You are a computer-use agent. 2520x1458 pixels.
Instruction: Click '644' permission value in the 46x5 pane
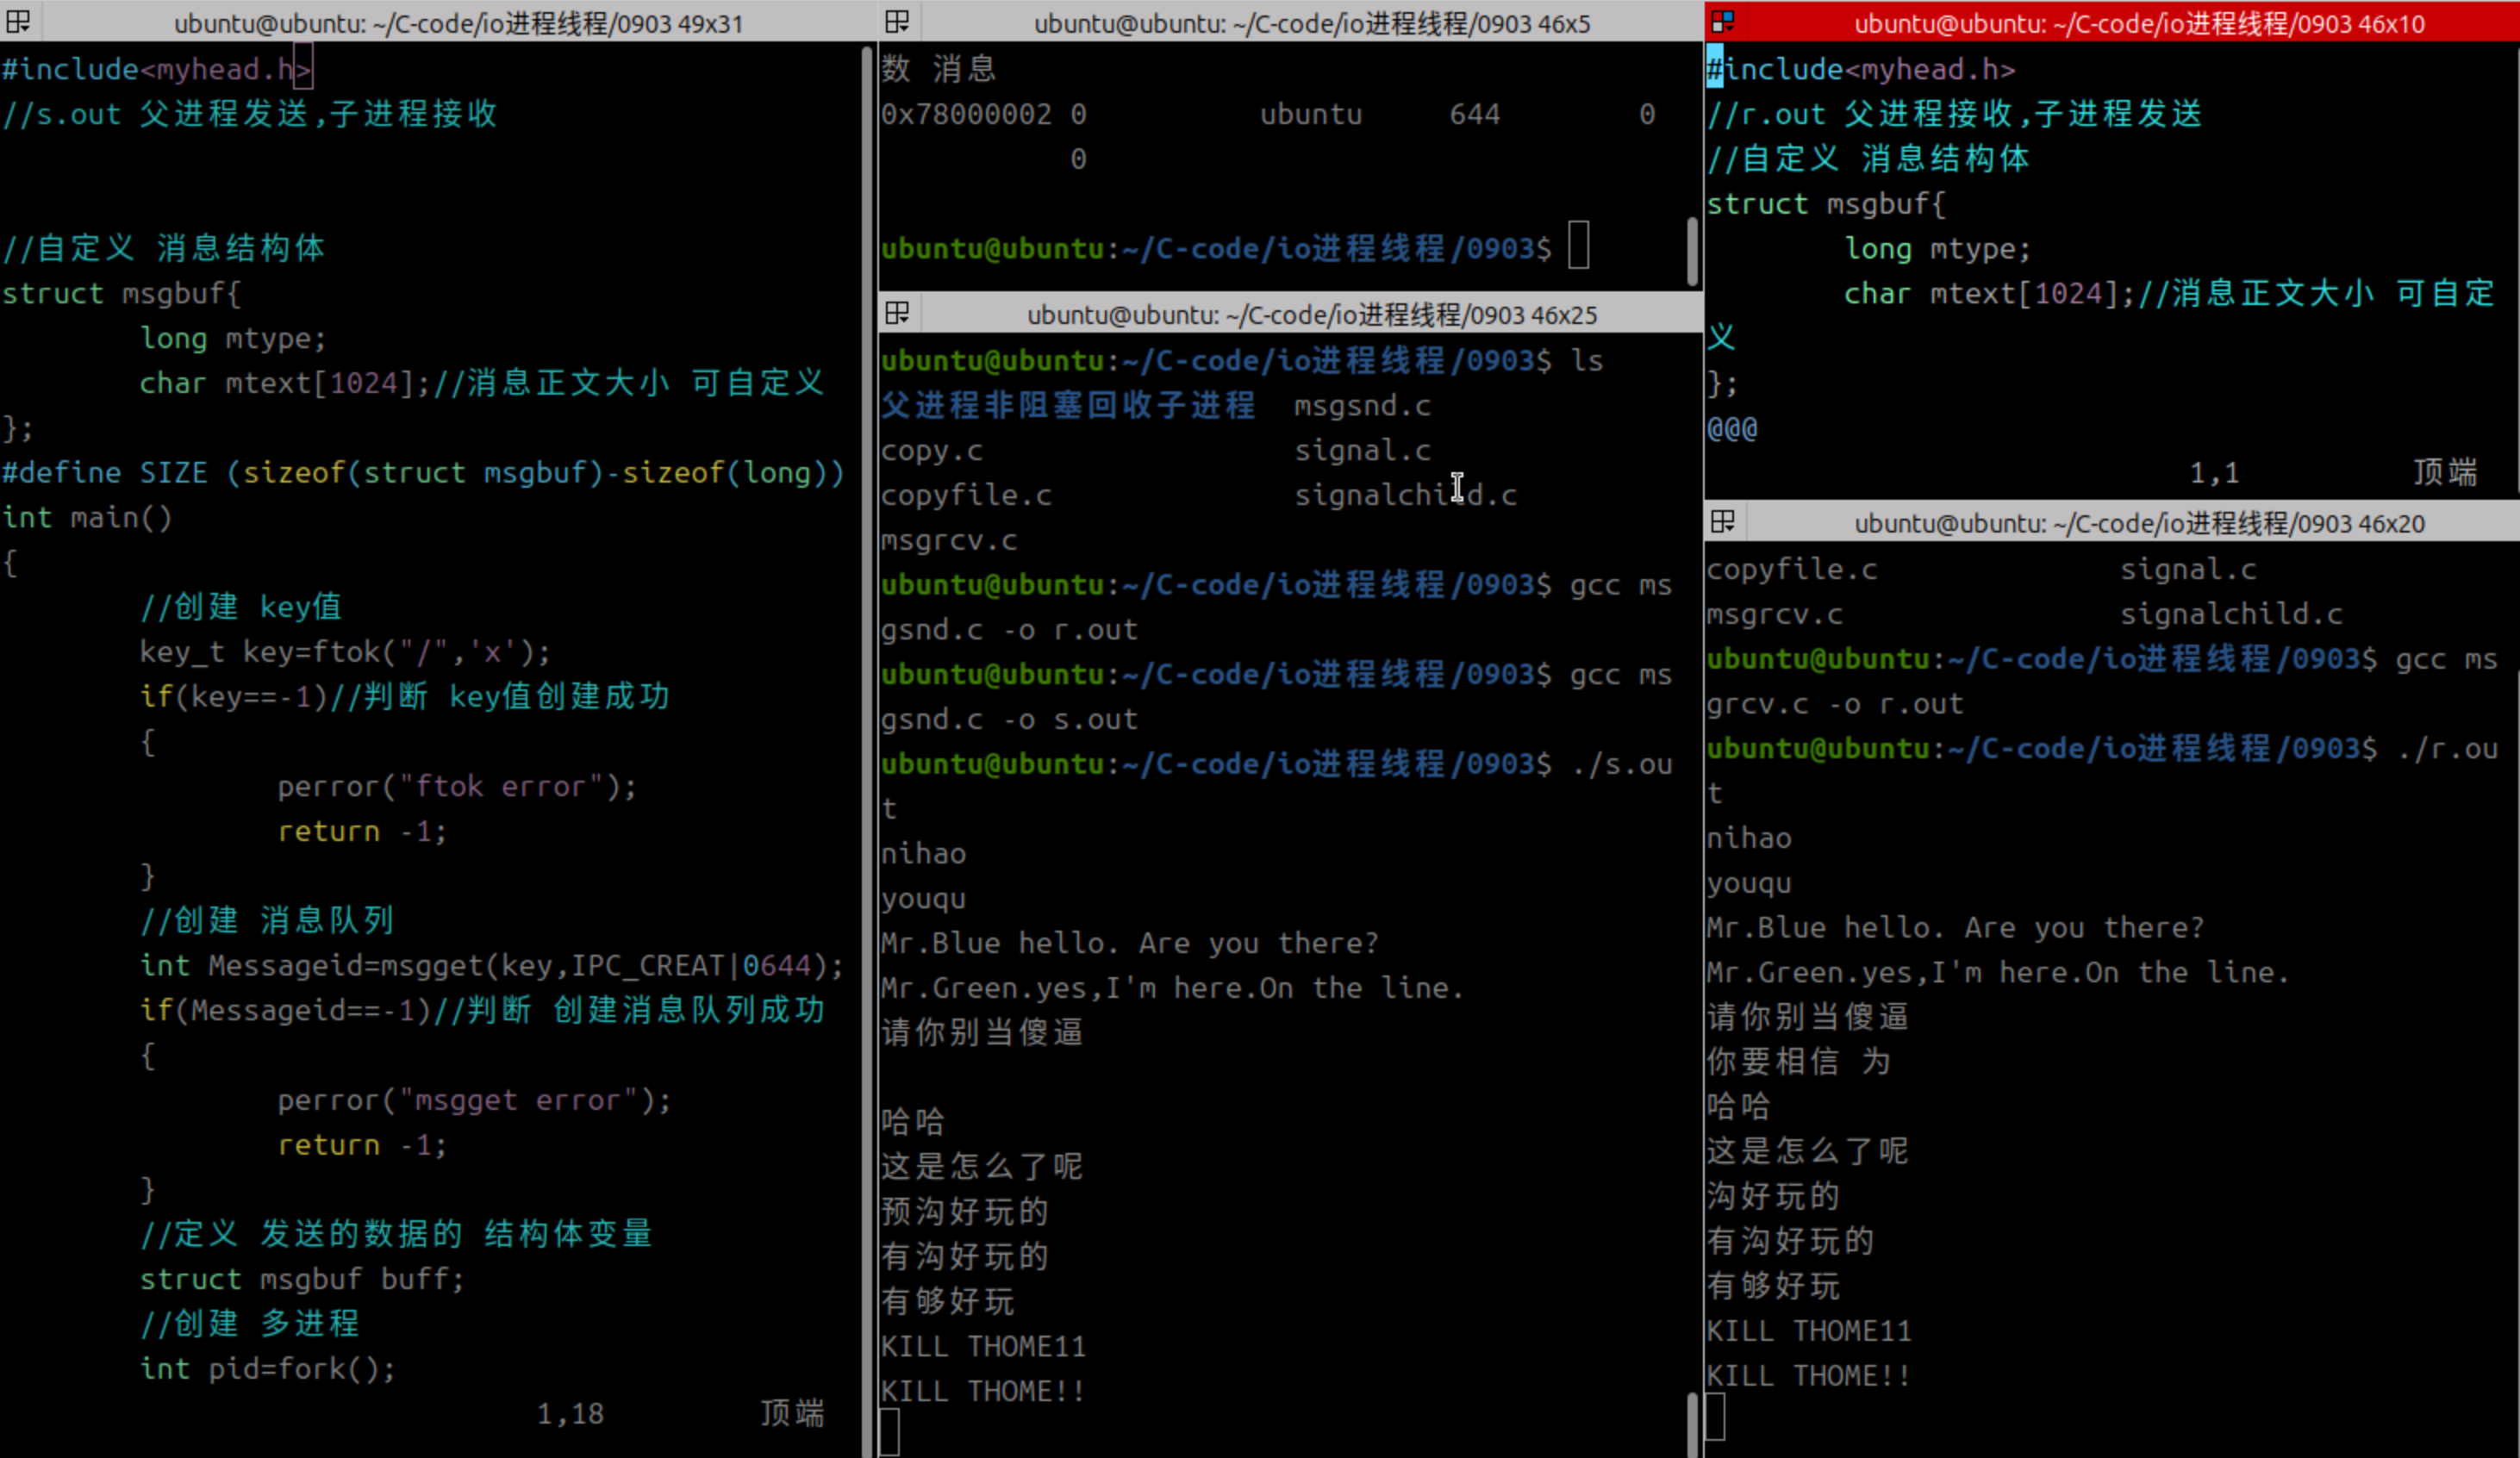pyautogui.click(x=1475, y=114)
